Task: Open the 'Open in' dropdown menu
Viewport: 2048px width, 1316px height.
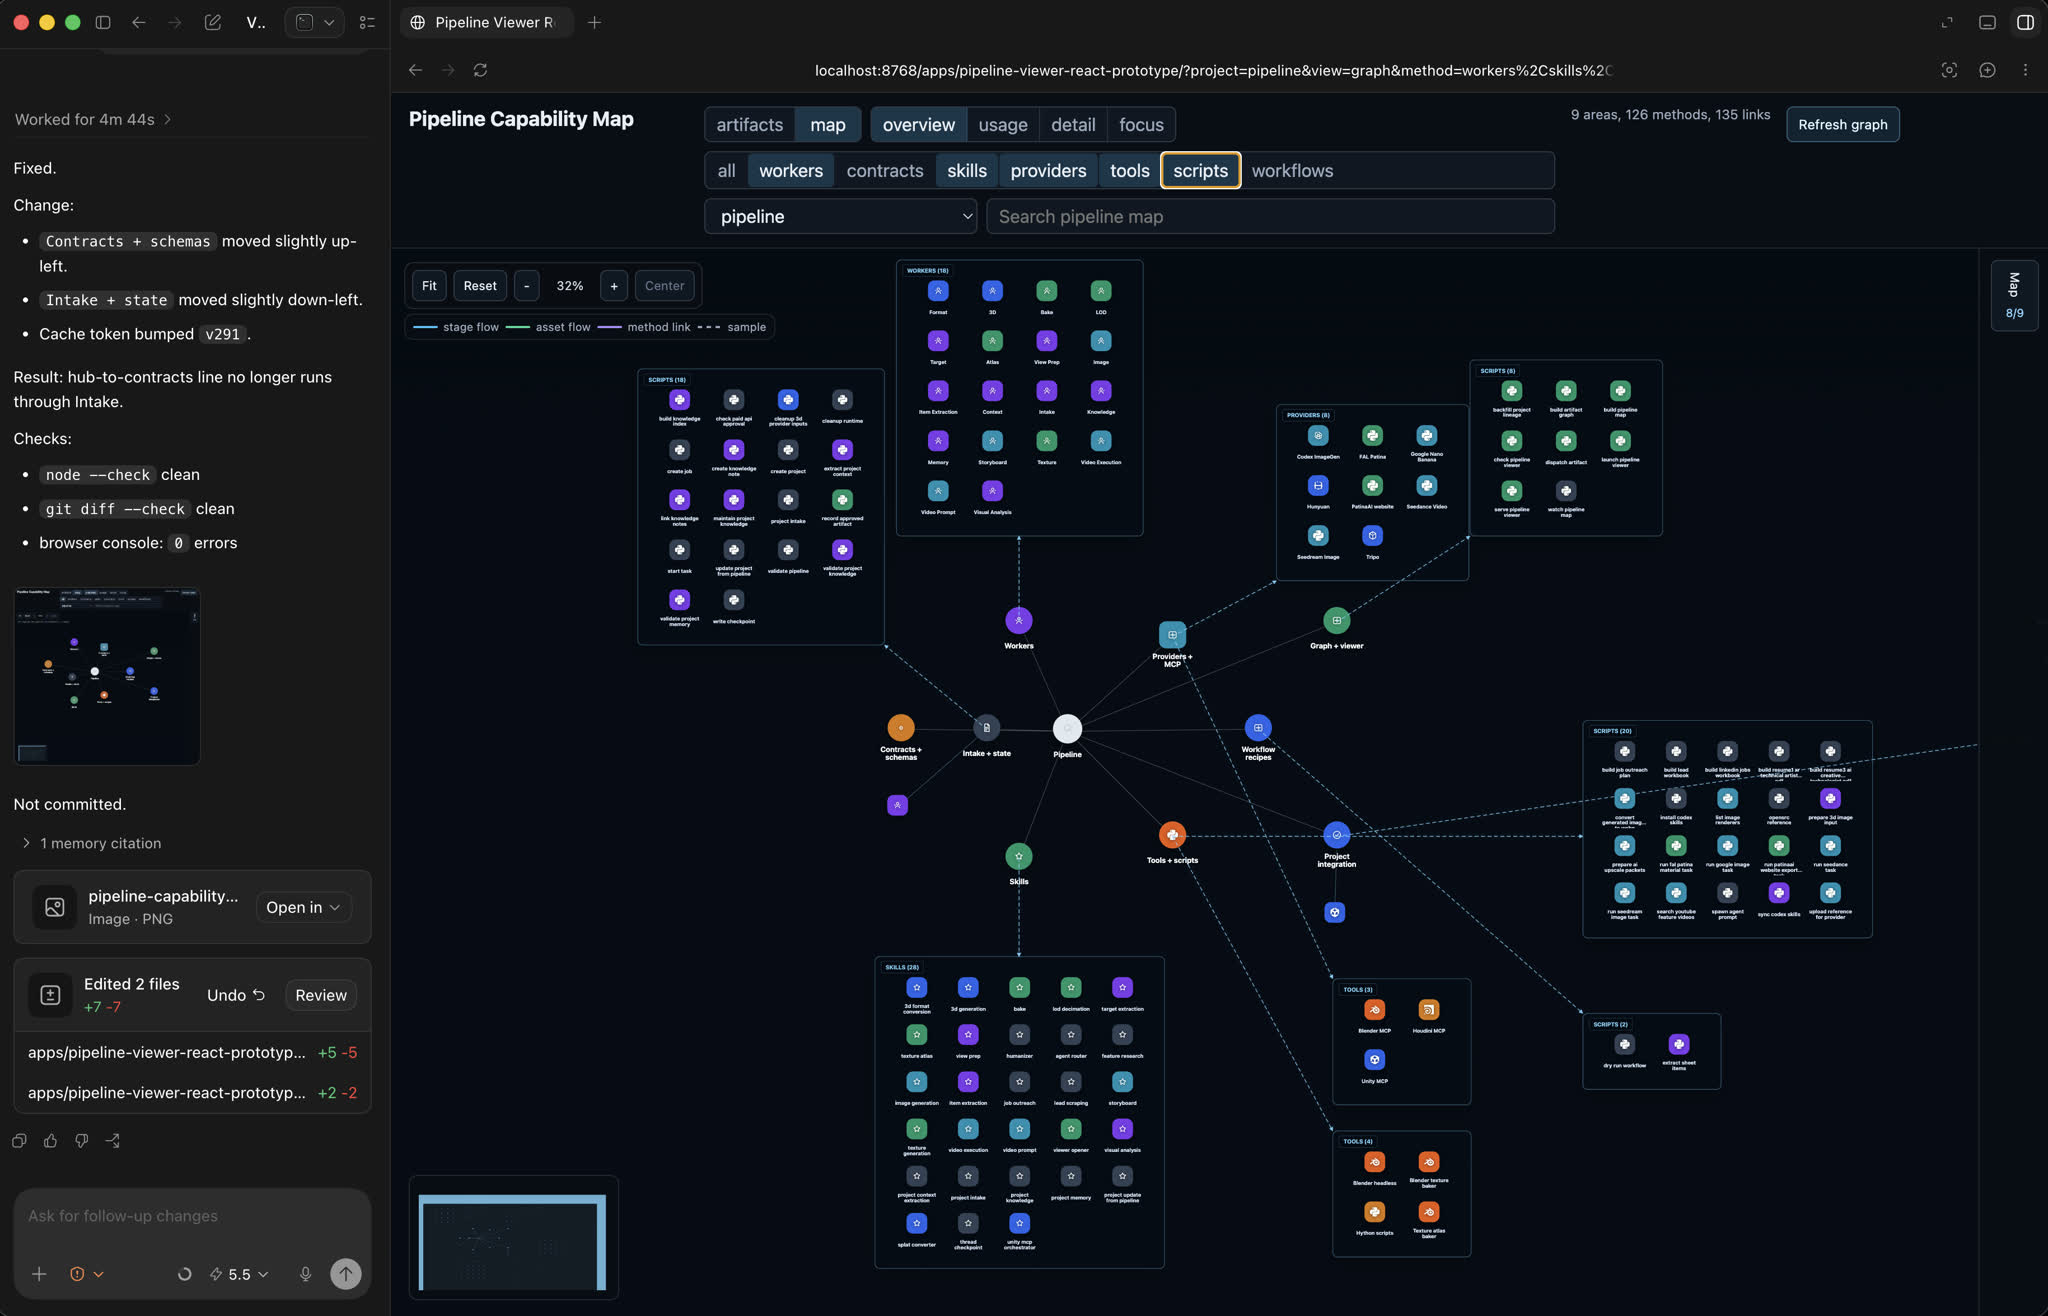Action: coord(303,907)
